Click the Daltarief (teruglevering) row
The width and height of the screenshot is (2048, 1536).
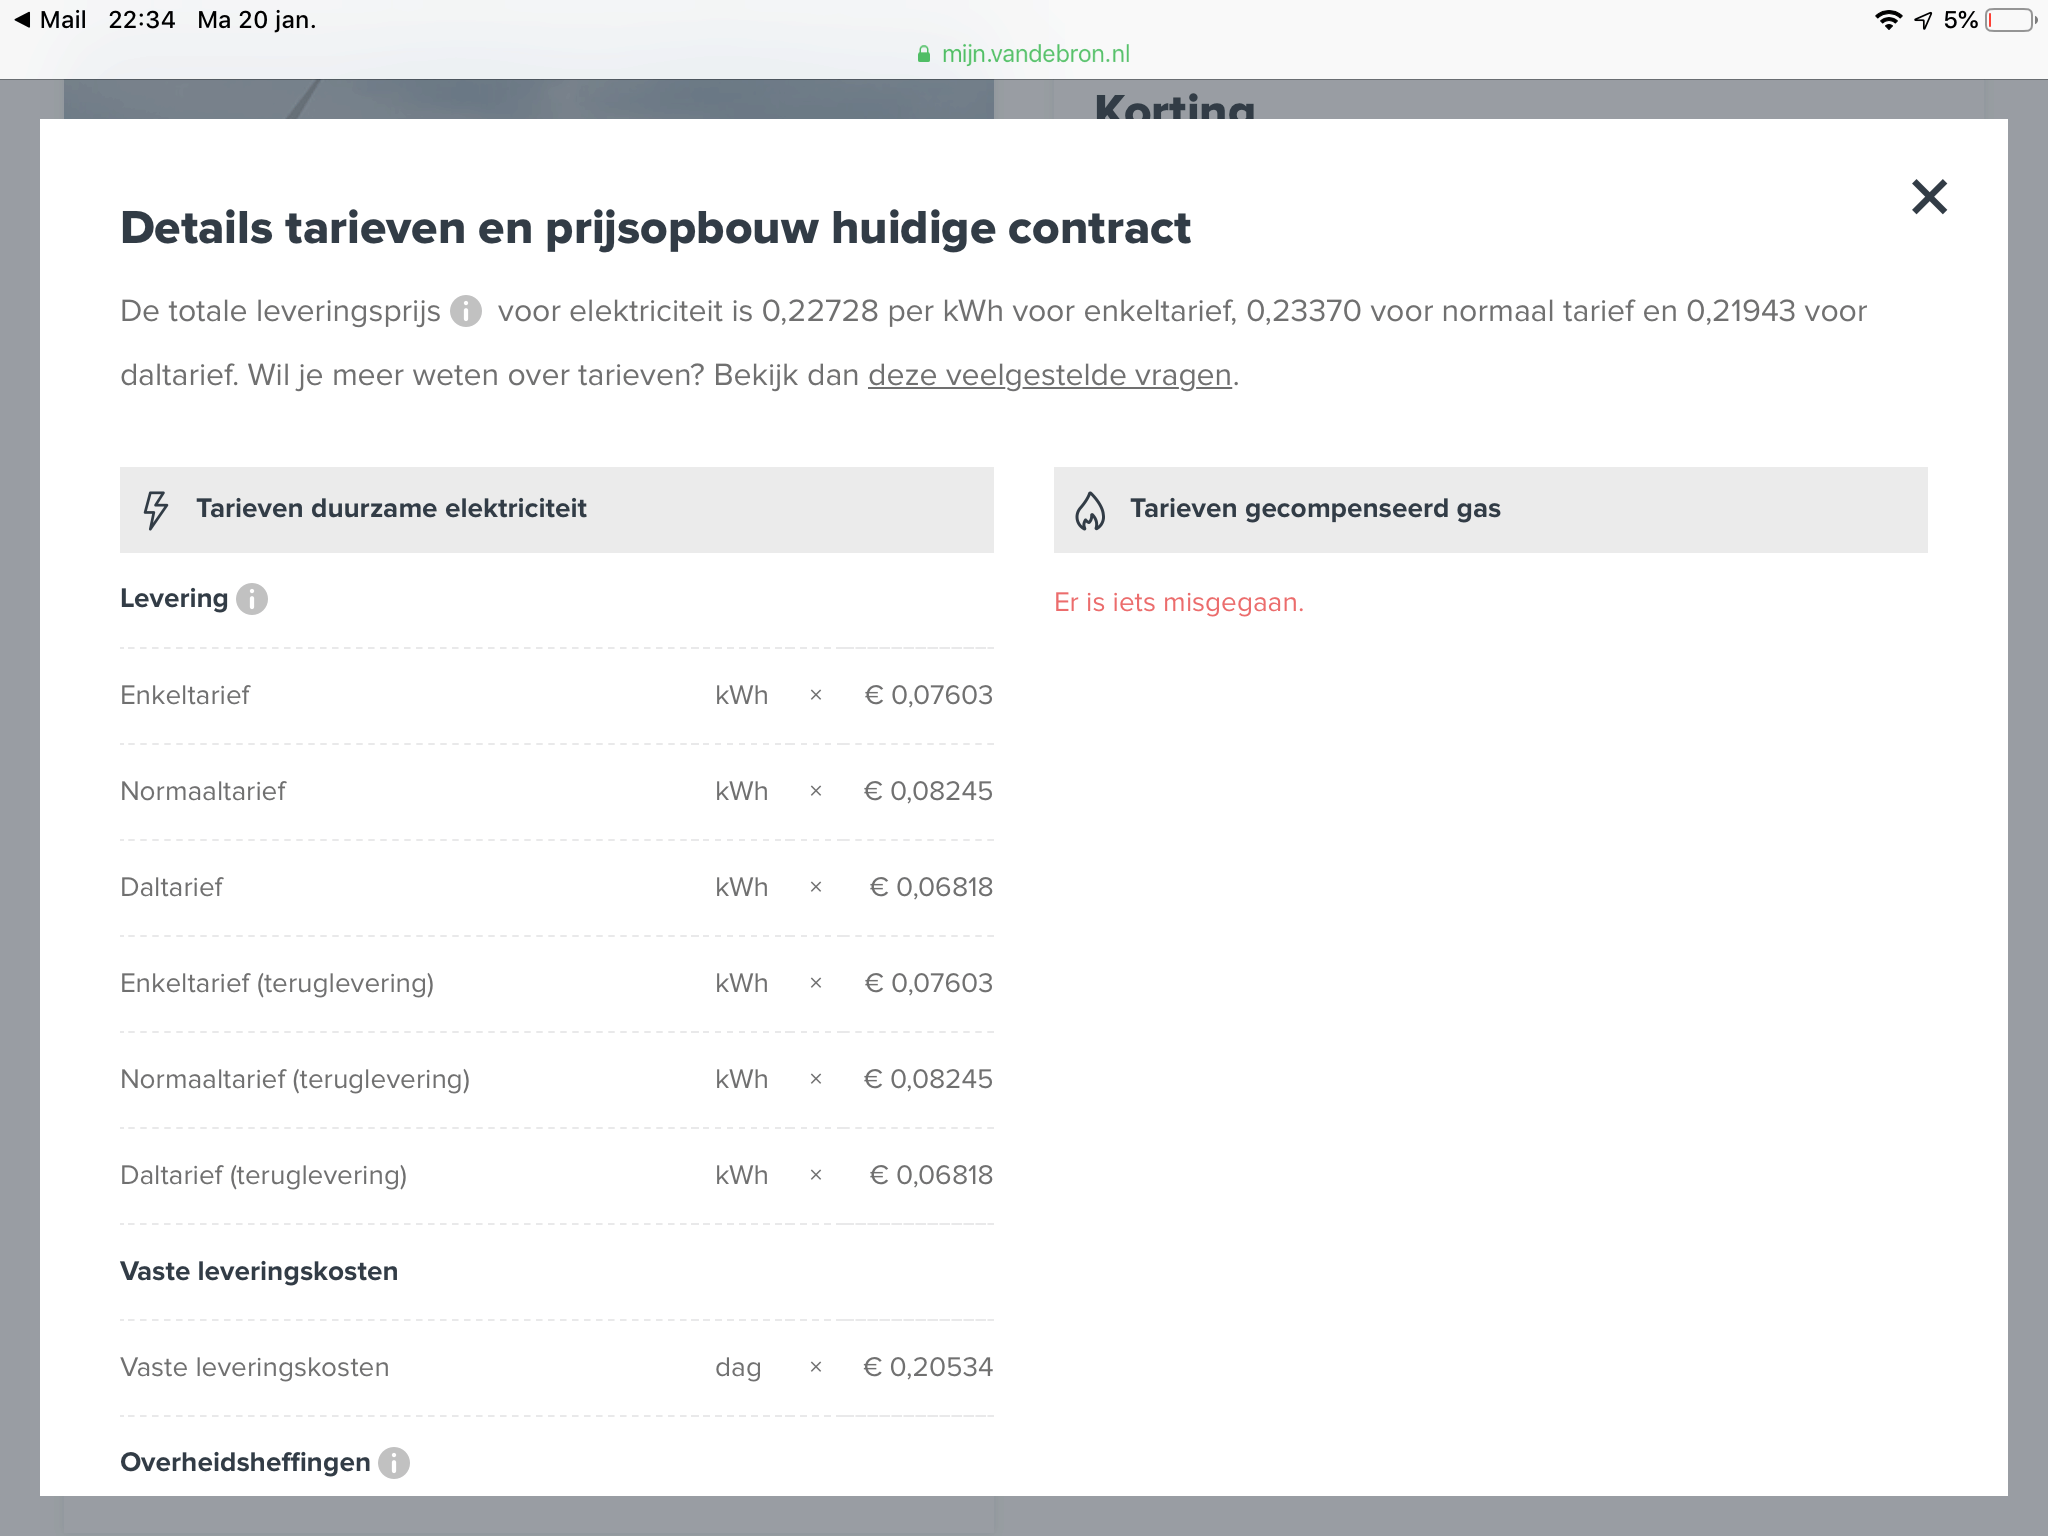click(263, 1175)
